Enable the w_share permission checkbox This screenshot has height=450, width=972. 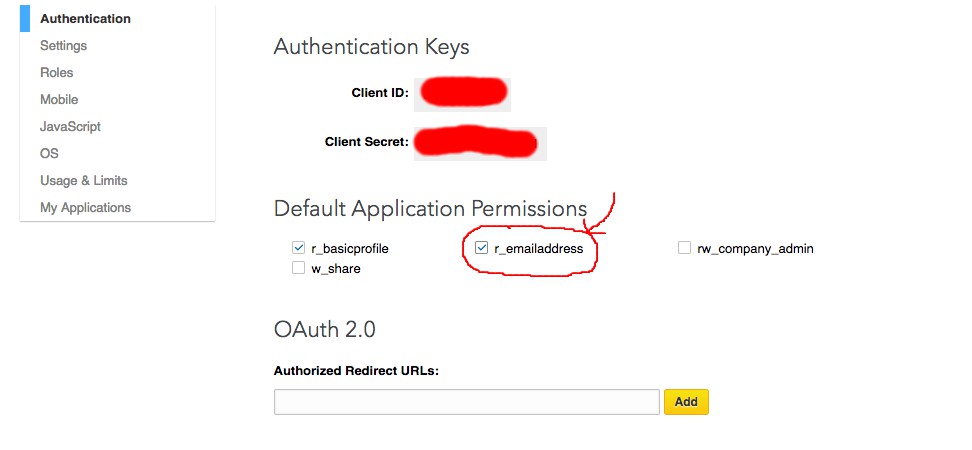[x=298, y=268]
